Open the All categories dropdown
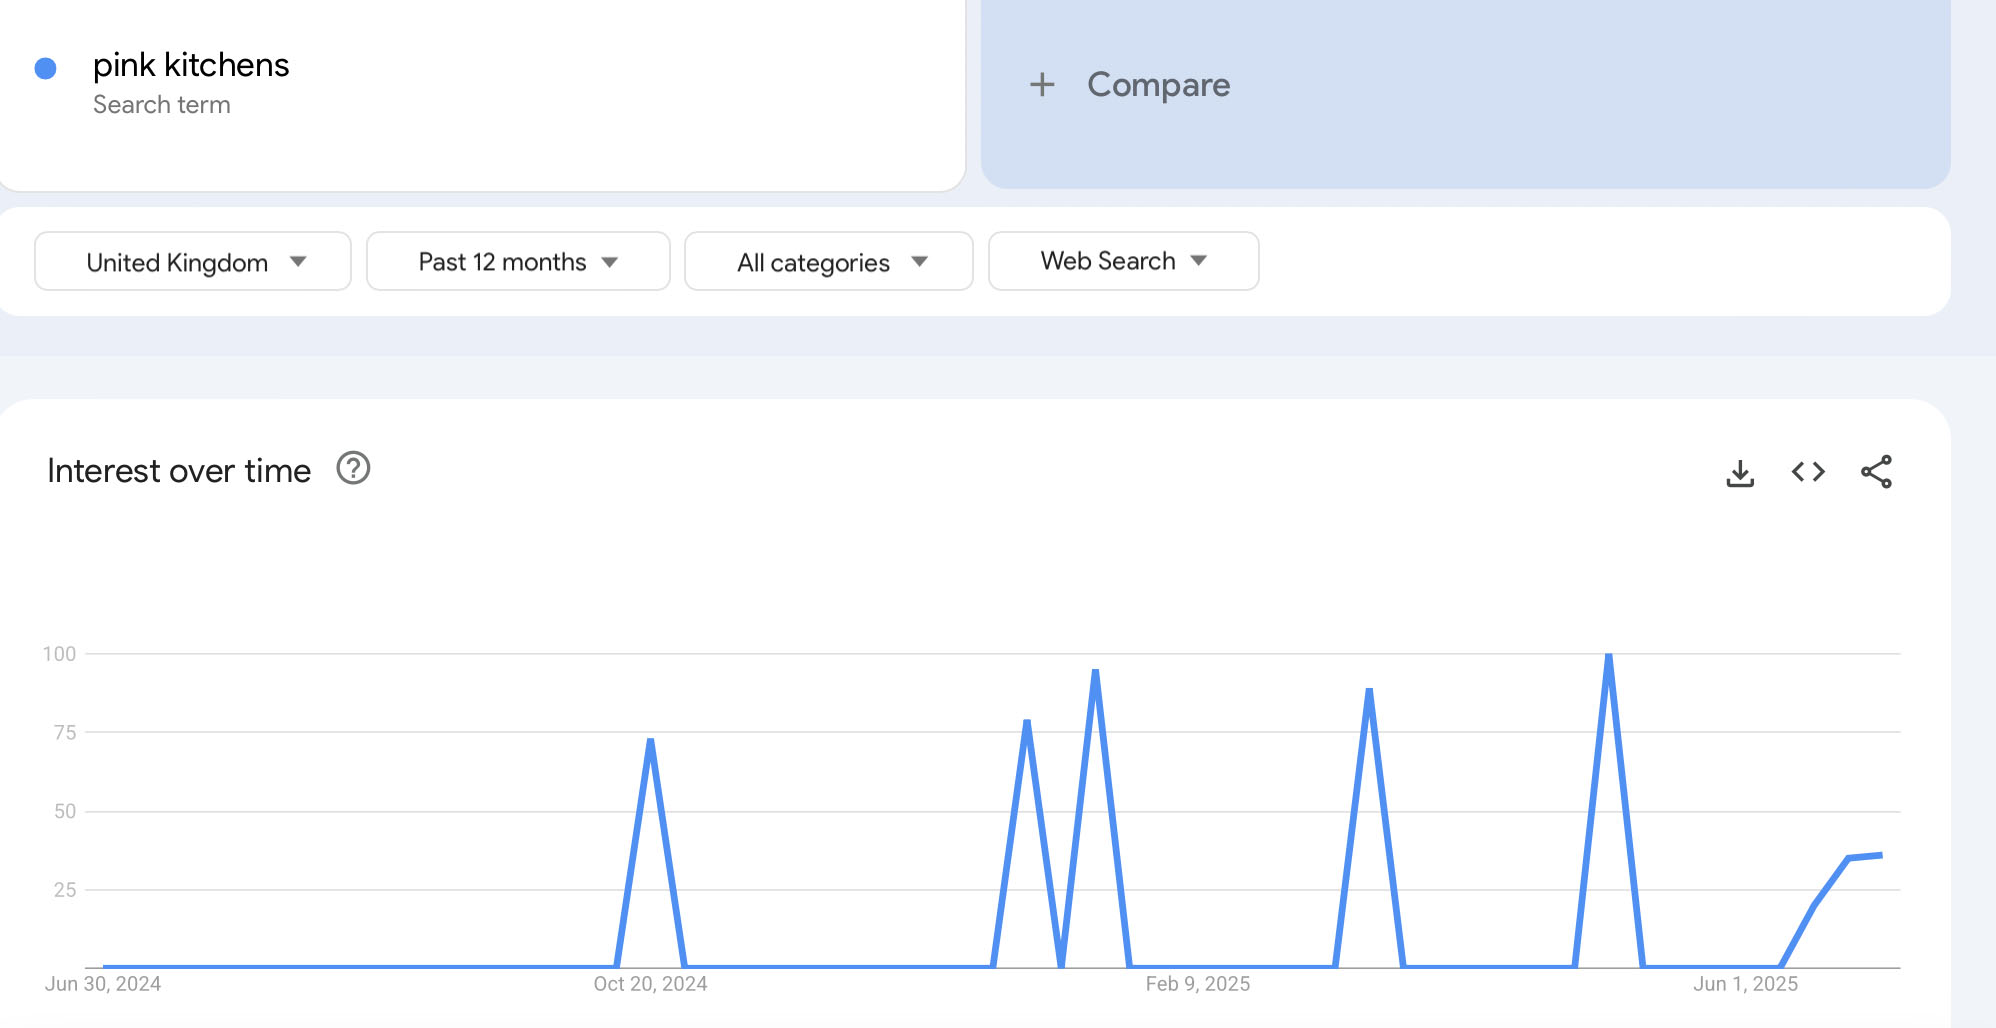Image resolution: width=1996 pixels, height=1028 pixels. (829, 261)
